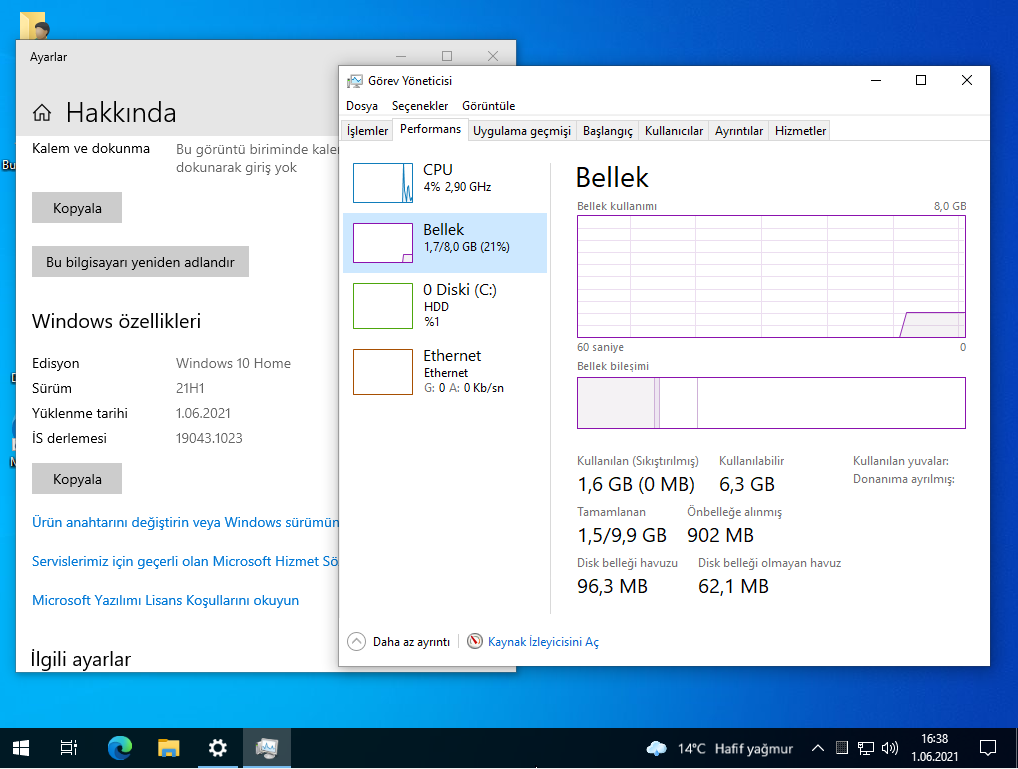Click the Bellek kullanımı usage graph

771,277
